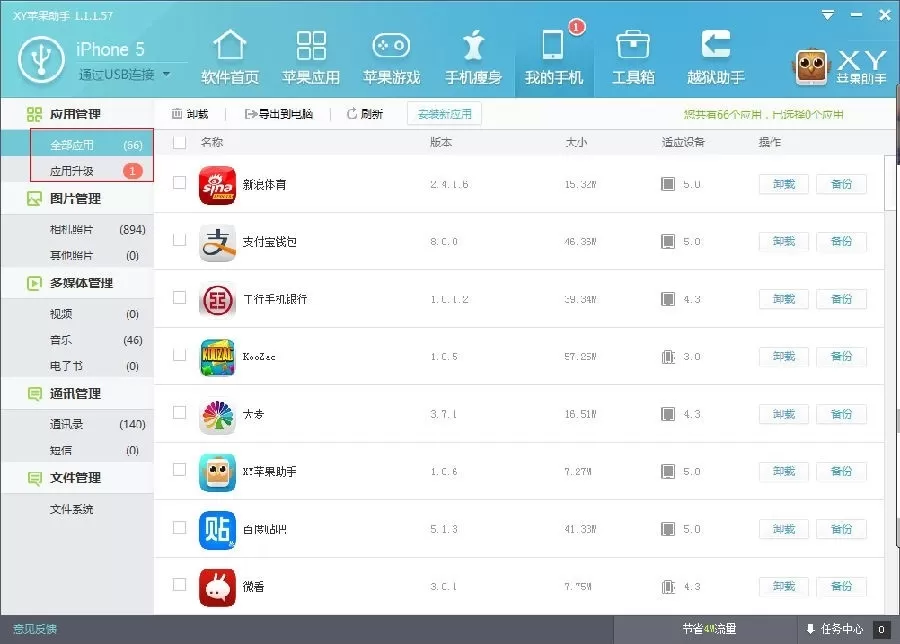Click the 任务中心 download arrow icon
900x644 pixels.
tap(810, 629)
